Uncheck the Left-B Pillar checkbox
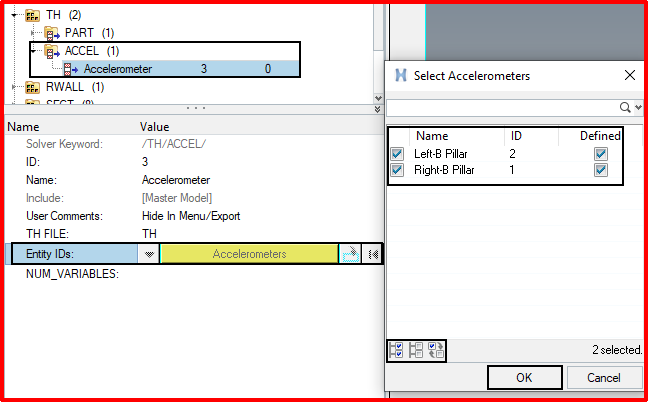 (x=397, y=154)
